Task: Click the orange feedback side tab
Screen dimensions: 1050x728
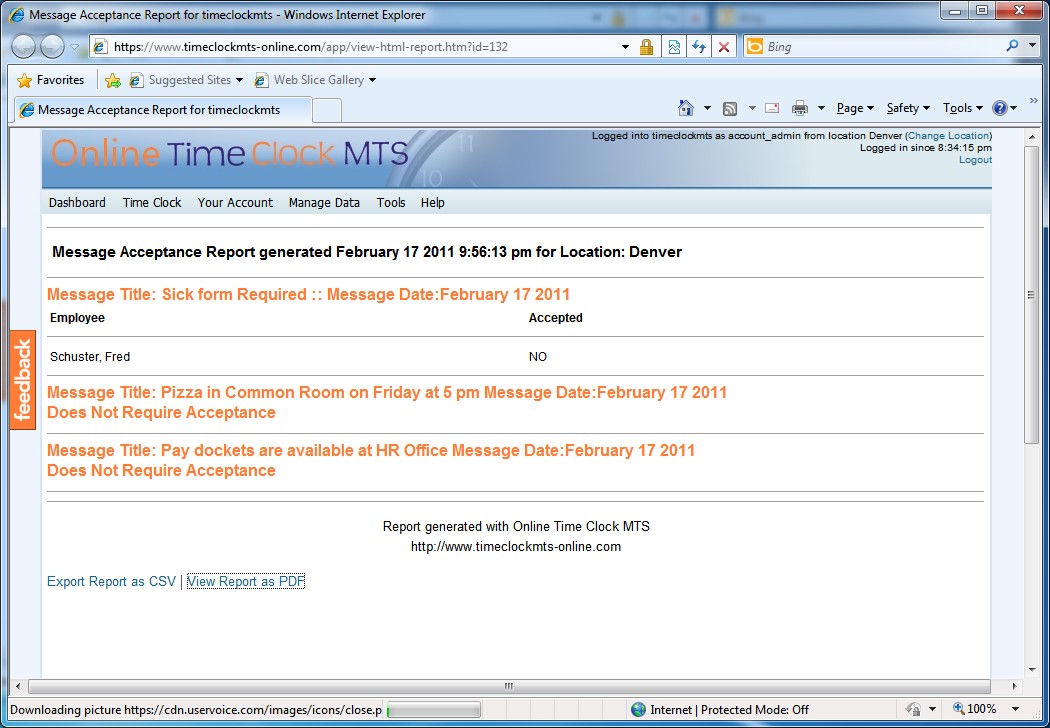Action: 23,380
